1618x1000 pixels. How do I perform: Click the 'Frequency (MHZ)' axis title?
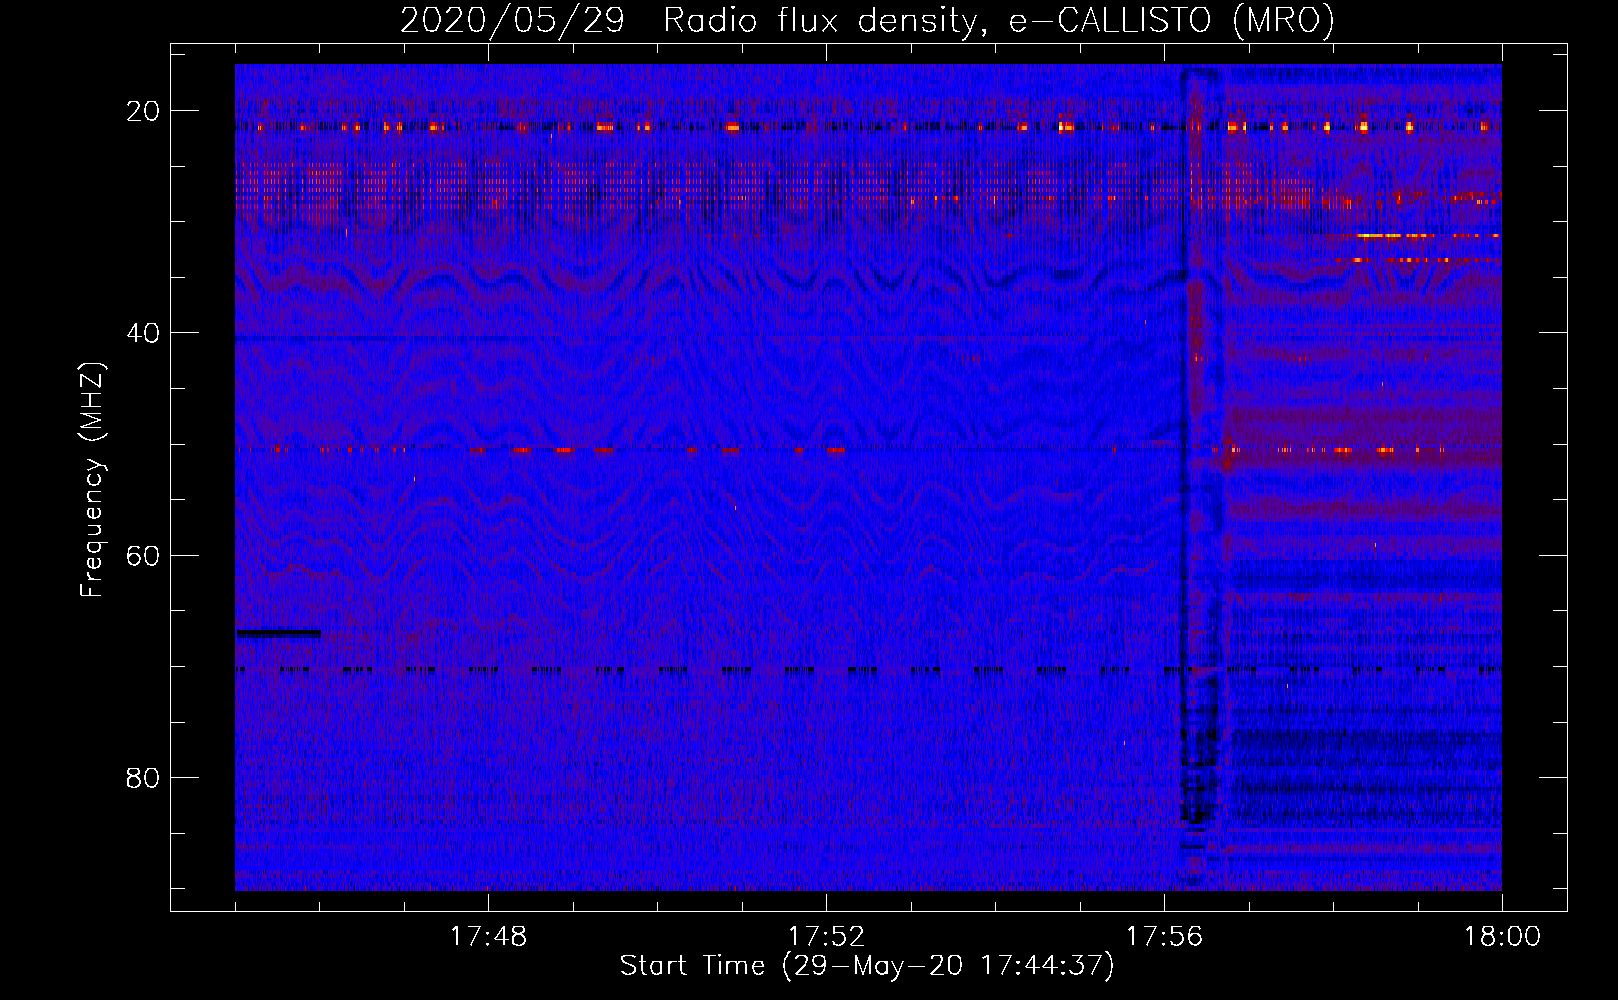point(92,479)
